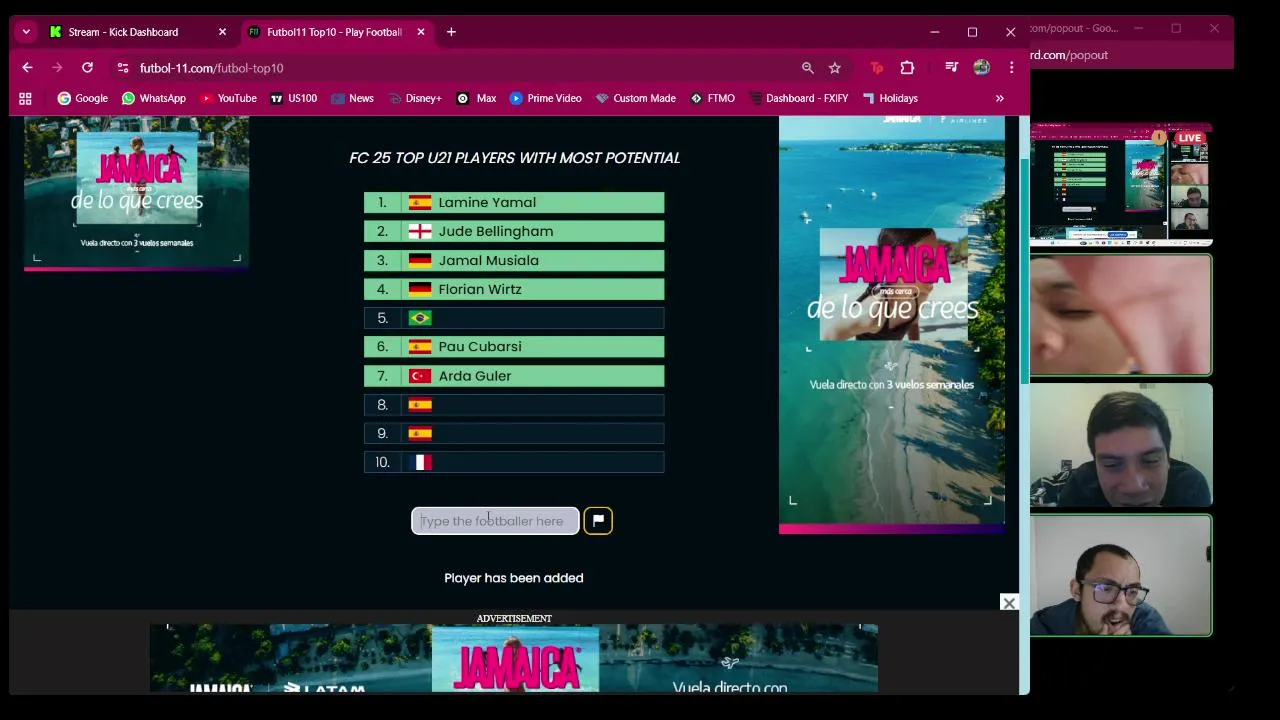Click the LIVE stream preview thumbnail
This screenshot has width=1280, height=720.
[x=1121, y=185]
